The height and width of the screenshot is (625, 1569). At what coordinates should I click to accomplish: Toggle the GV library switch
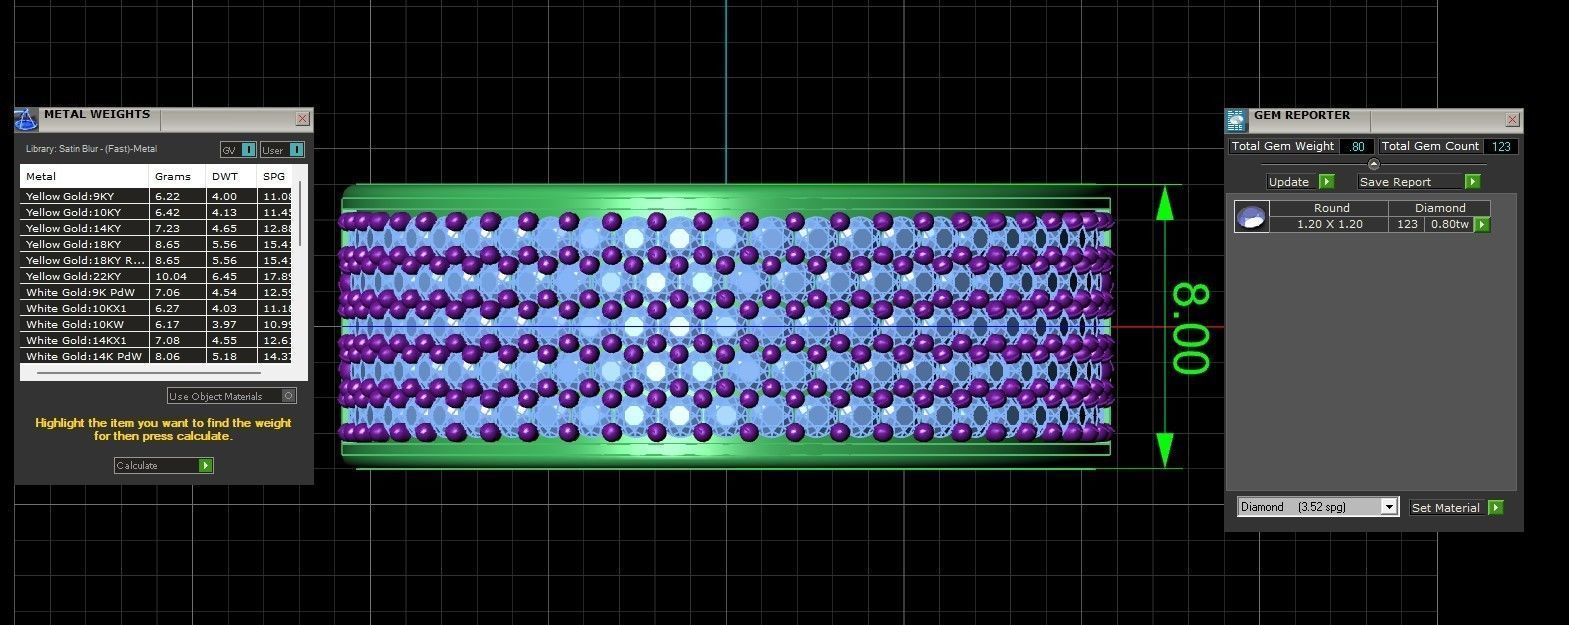[239, 150]
